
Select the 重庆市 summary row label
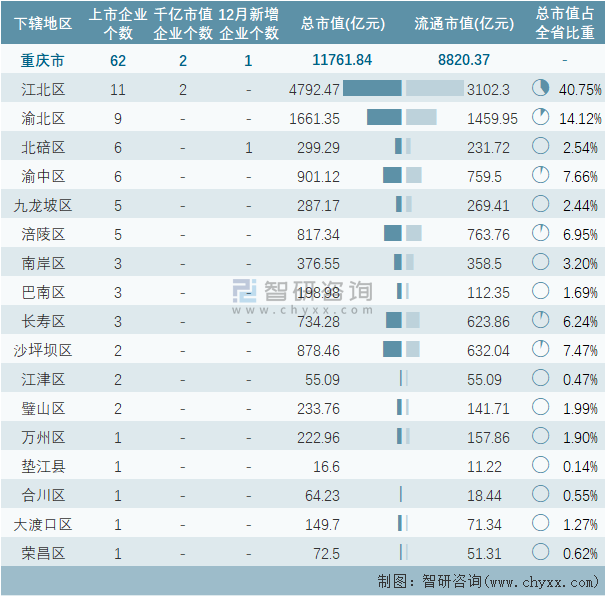coord(41,60)
